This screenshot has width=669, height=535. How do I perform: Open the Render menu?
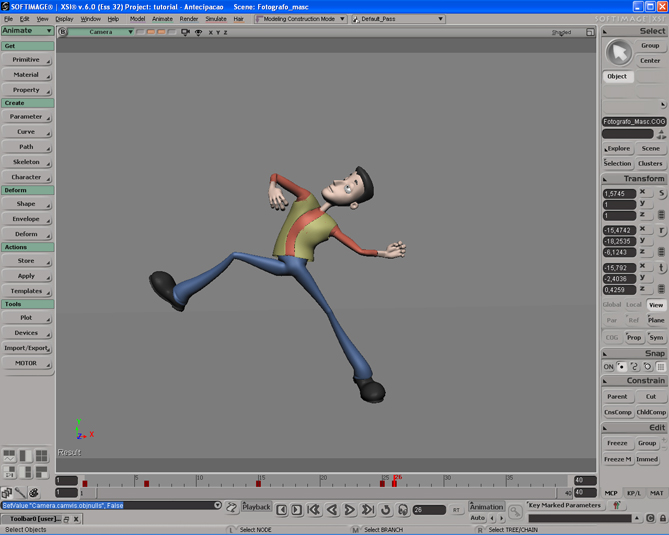(188, 19)
